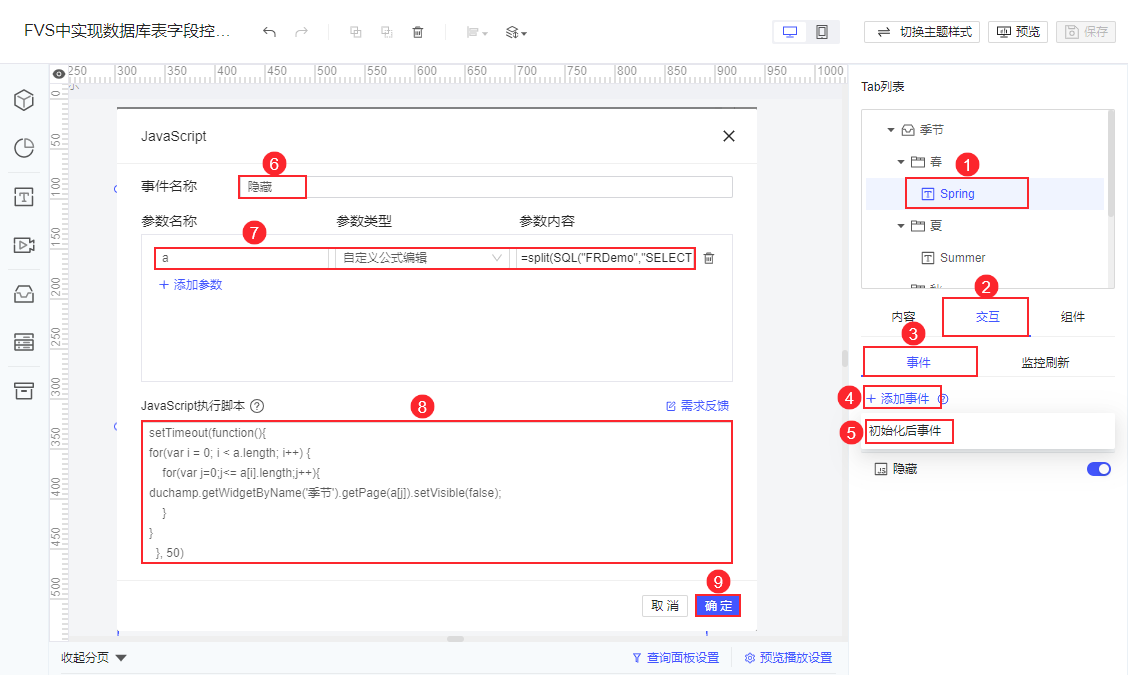Open the video media component panel

[x=24, y=245]
